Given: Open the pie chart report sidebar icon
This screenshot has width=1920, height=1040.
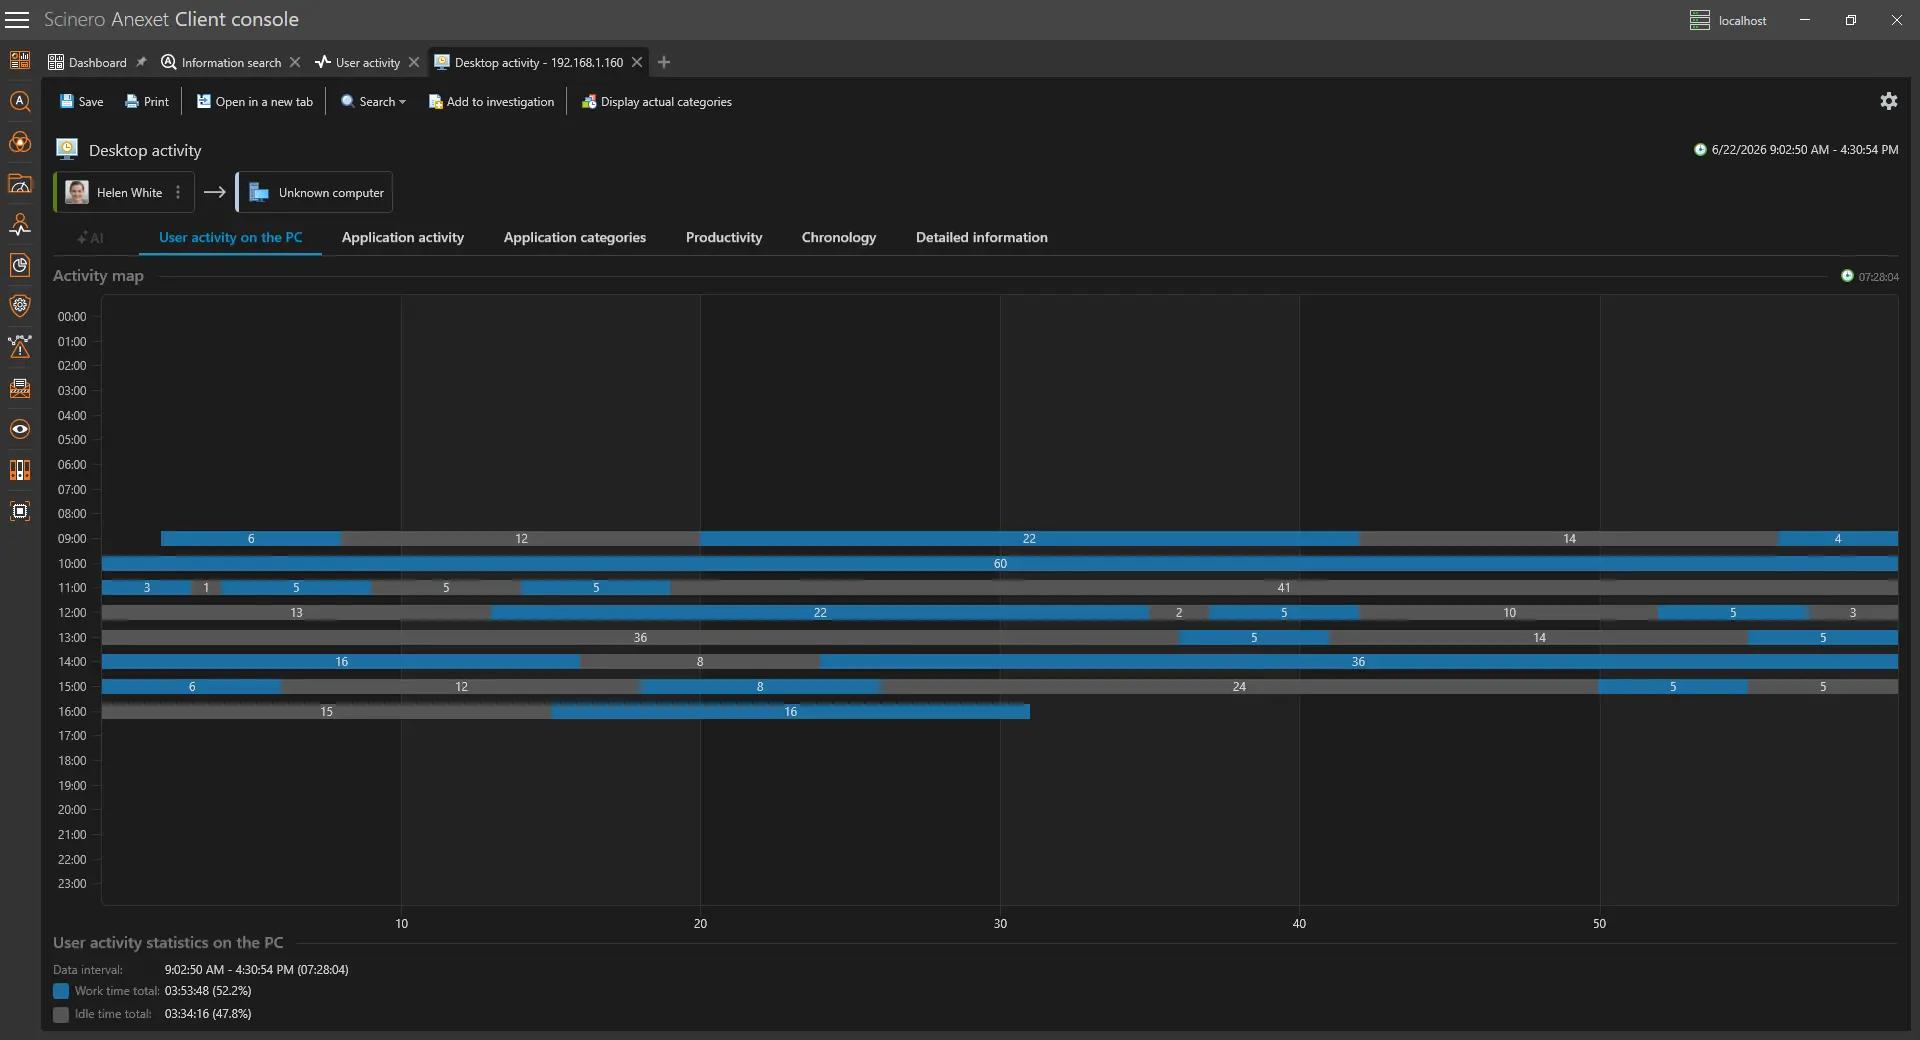Looking at the screenshot, I should (x=20, y=265).
